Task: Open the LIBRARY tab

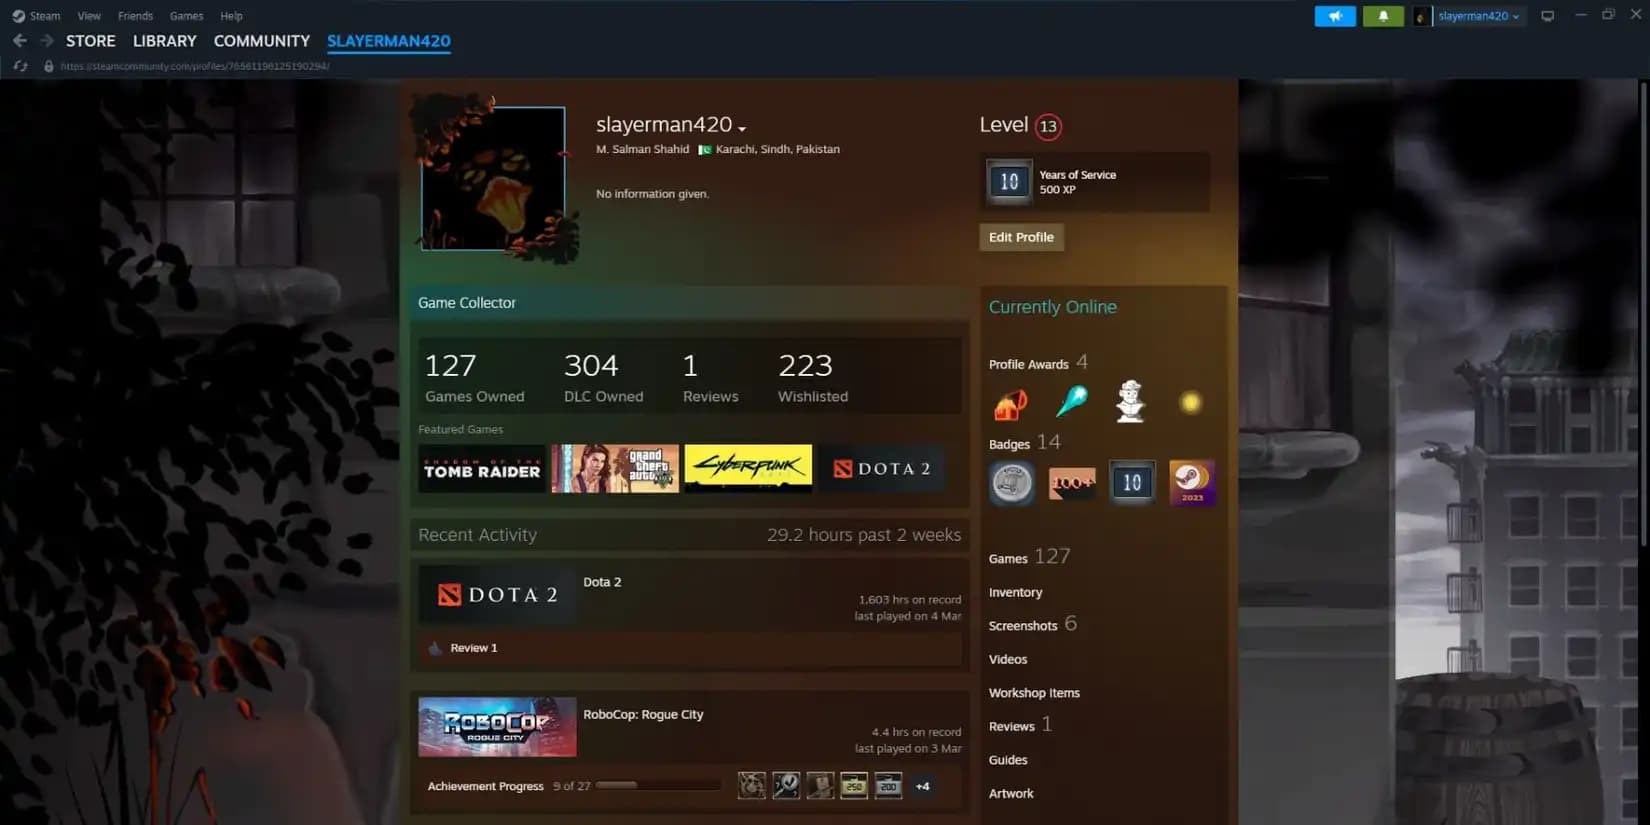Action: tap(164, 41)
